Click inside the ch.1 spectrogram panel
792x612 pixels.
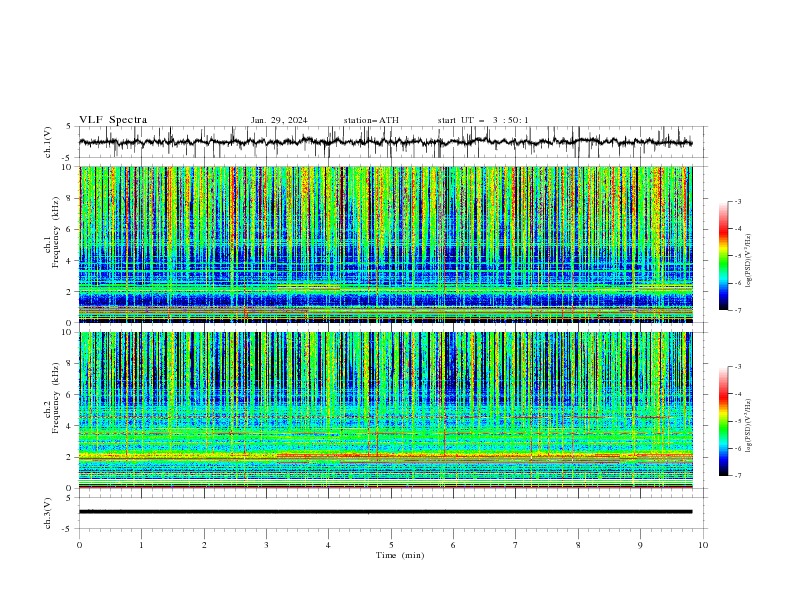pyautogui.click(x=386, y=244)
